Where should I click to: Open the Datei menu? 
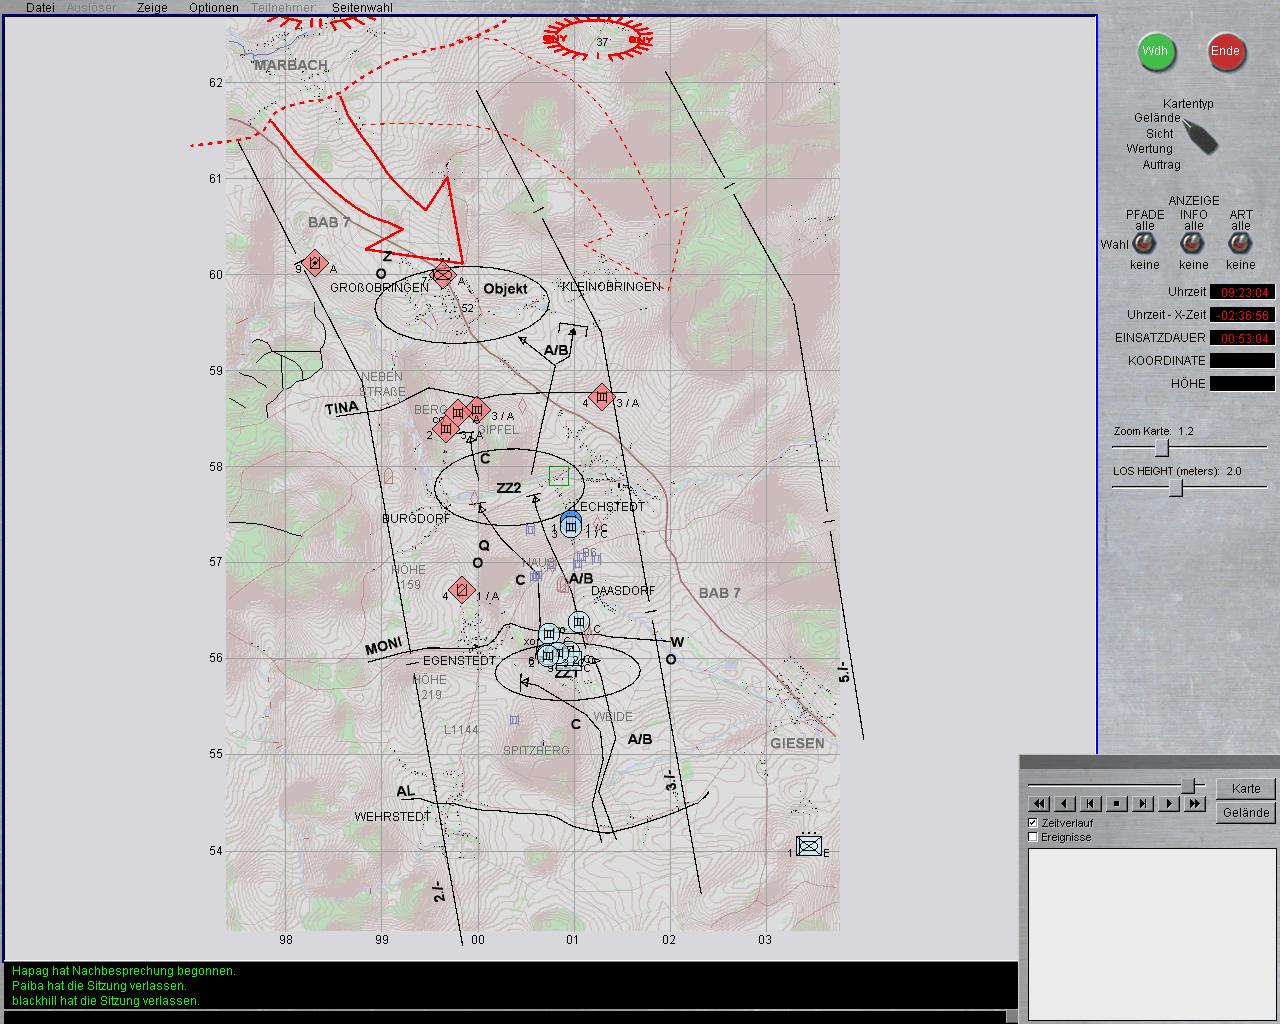40,7
